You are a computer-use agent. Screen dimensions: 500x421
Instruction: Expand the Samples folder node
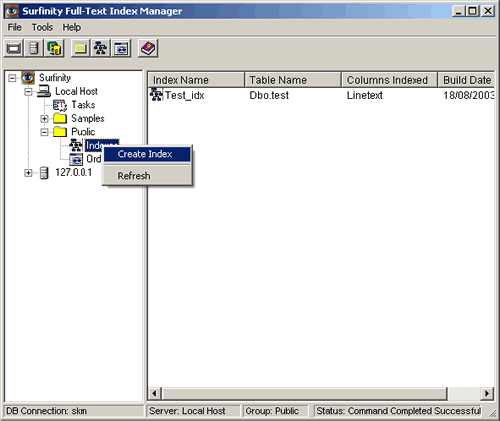coord(44,119)
